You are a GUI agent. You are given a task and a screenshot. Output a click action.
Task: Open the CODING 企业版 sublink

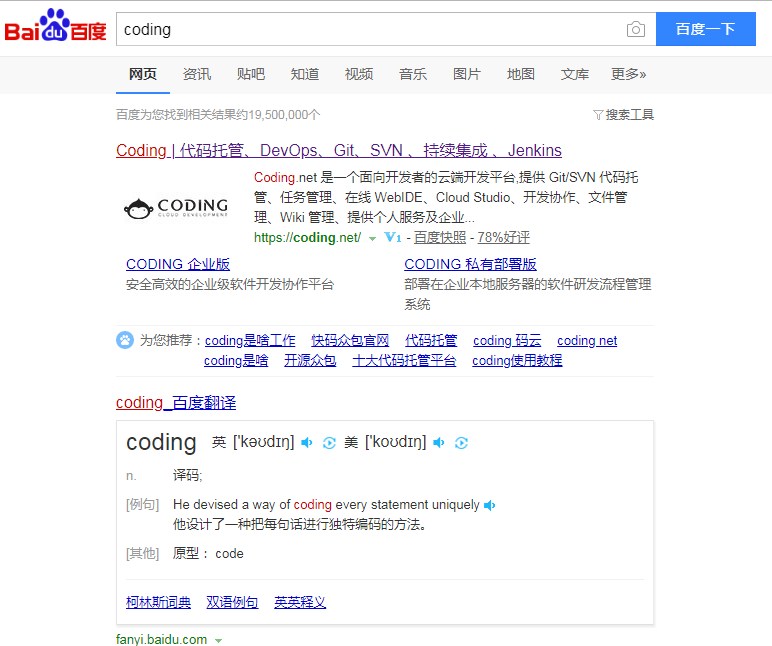178,264
